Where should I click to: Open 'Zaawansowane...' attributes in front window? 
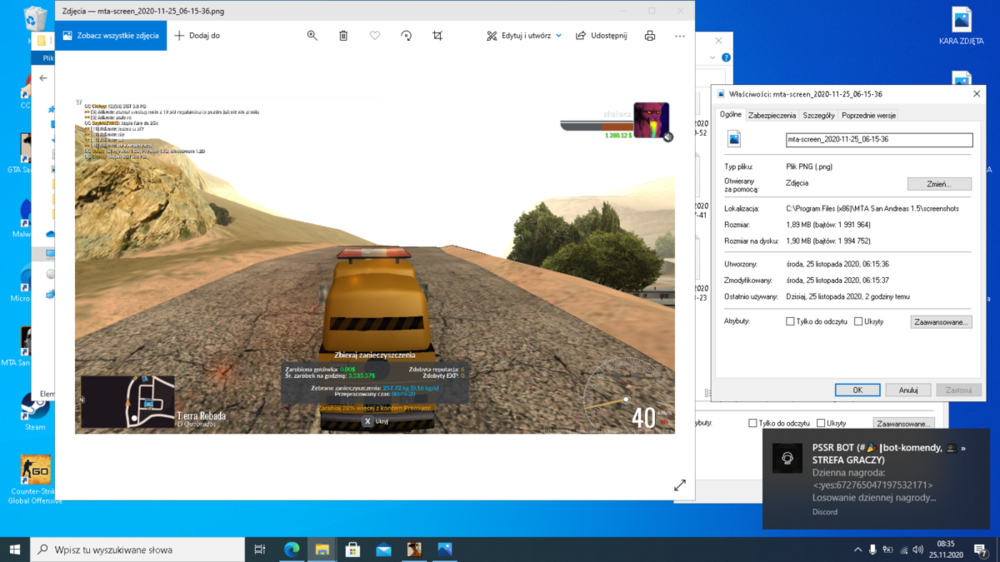tap(941, 322)
